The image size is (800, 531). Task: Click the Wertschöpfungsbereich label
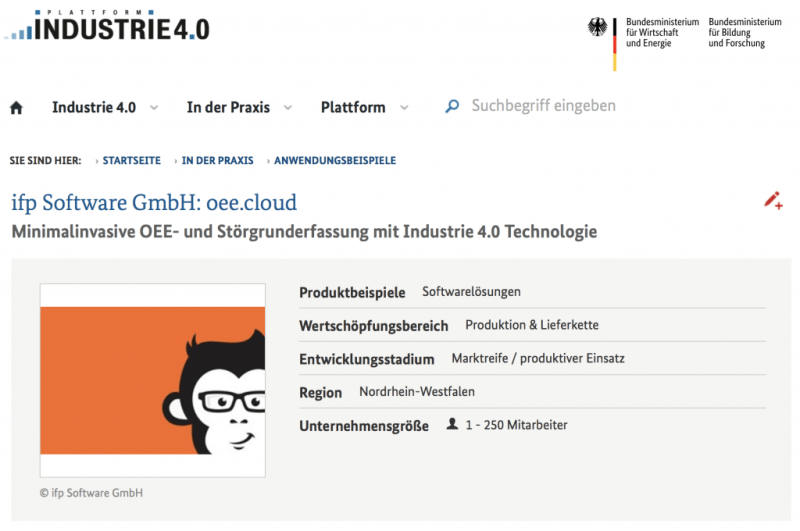pyautogui.click(x=373, y=326)
